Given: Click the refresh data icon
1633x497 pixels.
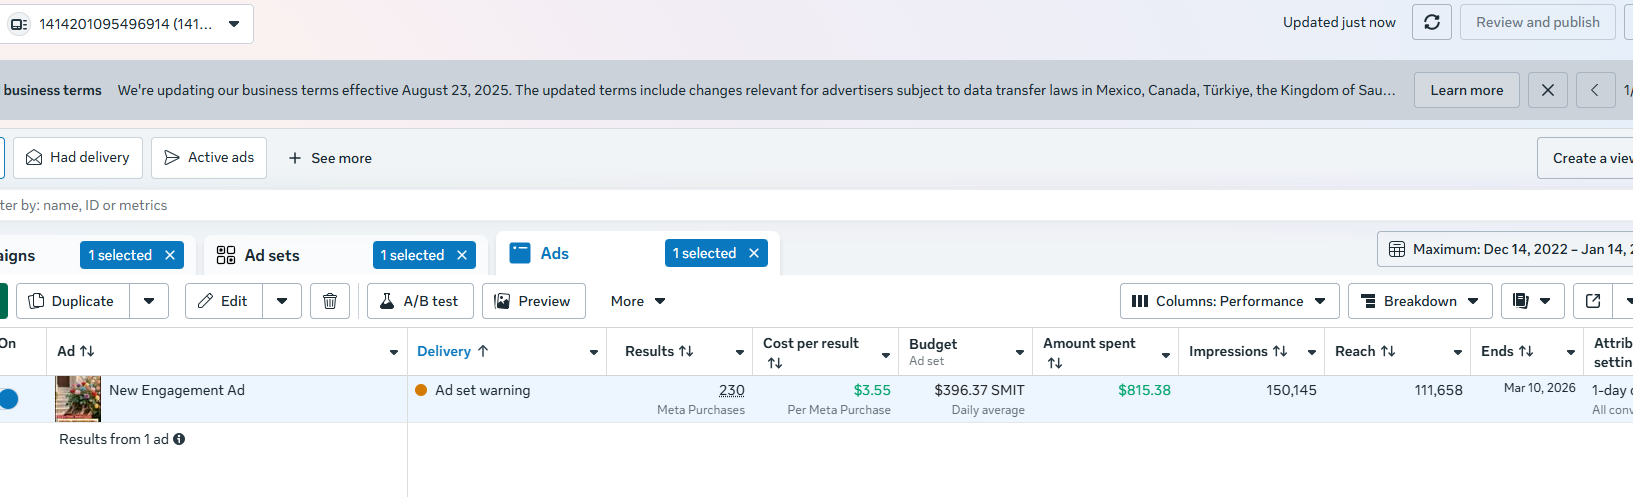Looking at the screenshot, I should [x=1431, y=22].
